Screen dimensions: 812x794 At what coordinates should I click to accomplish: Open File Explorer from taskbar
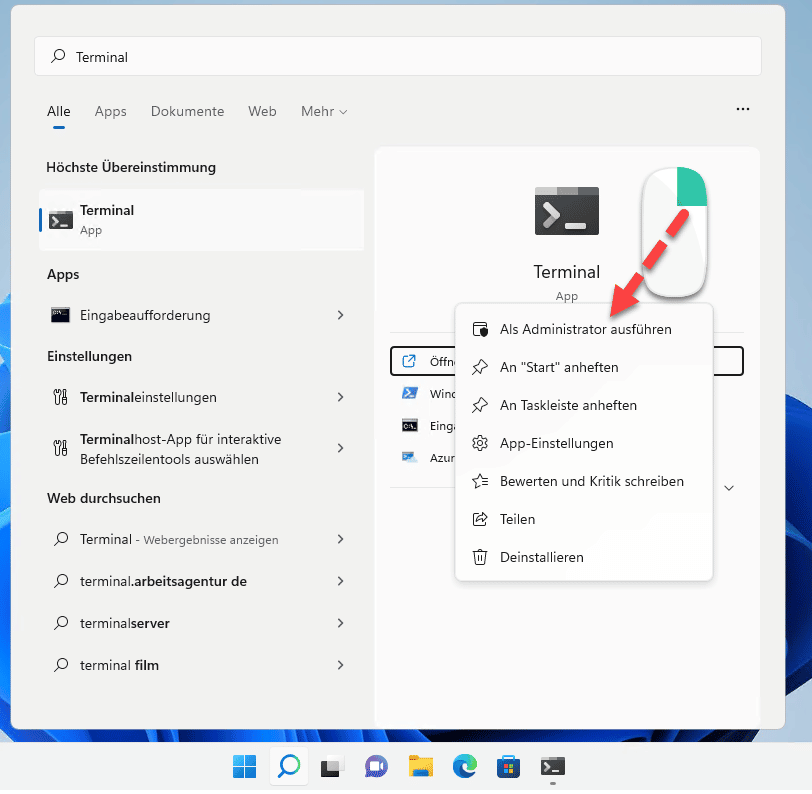pyautogui.click(x=420, y=767)
